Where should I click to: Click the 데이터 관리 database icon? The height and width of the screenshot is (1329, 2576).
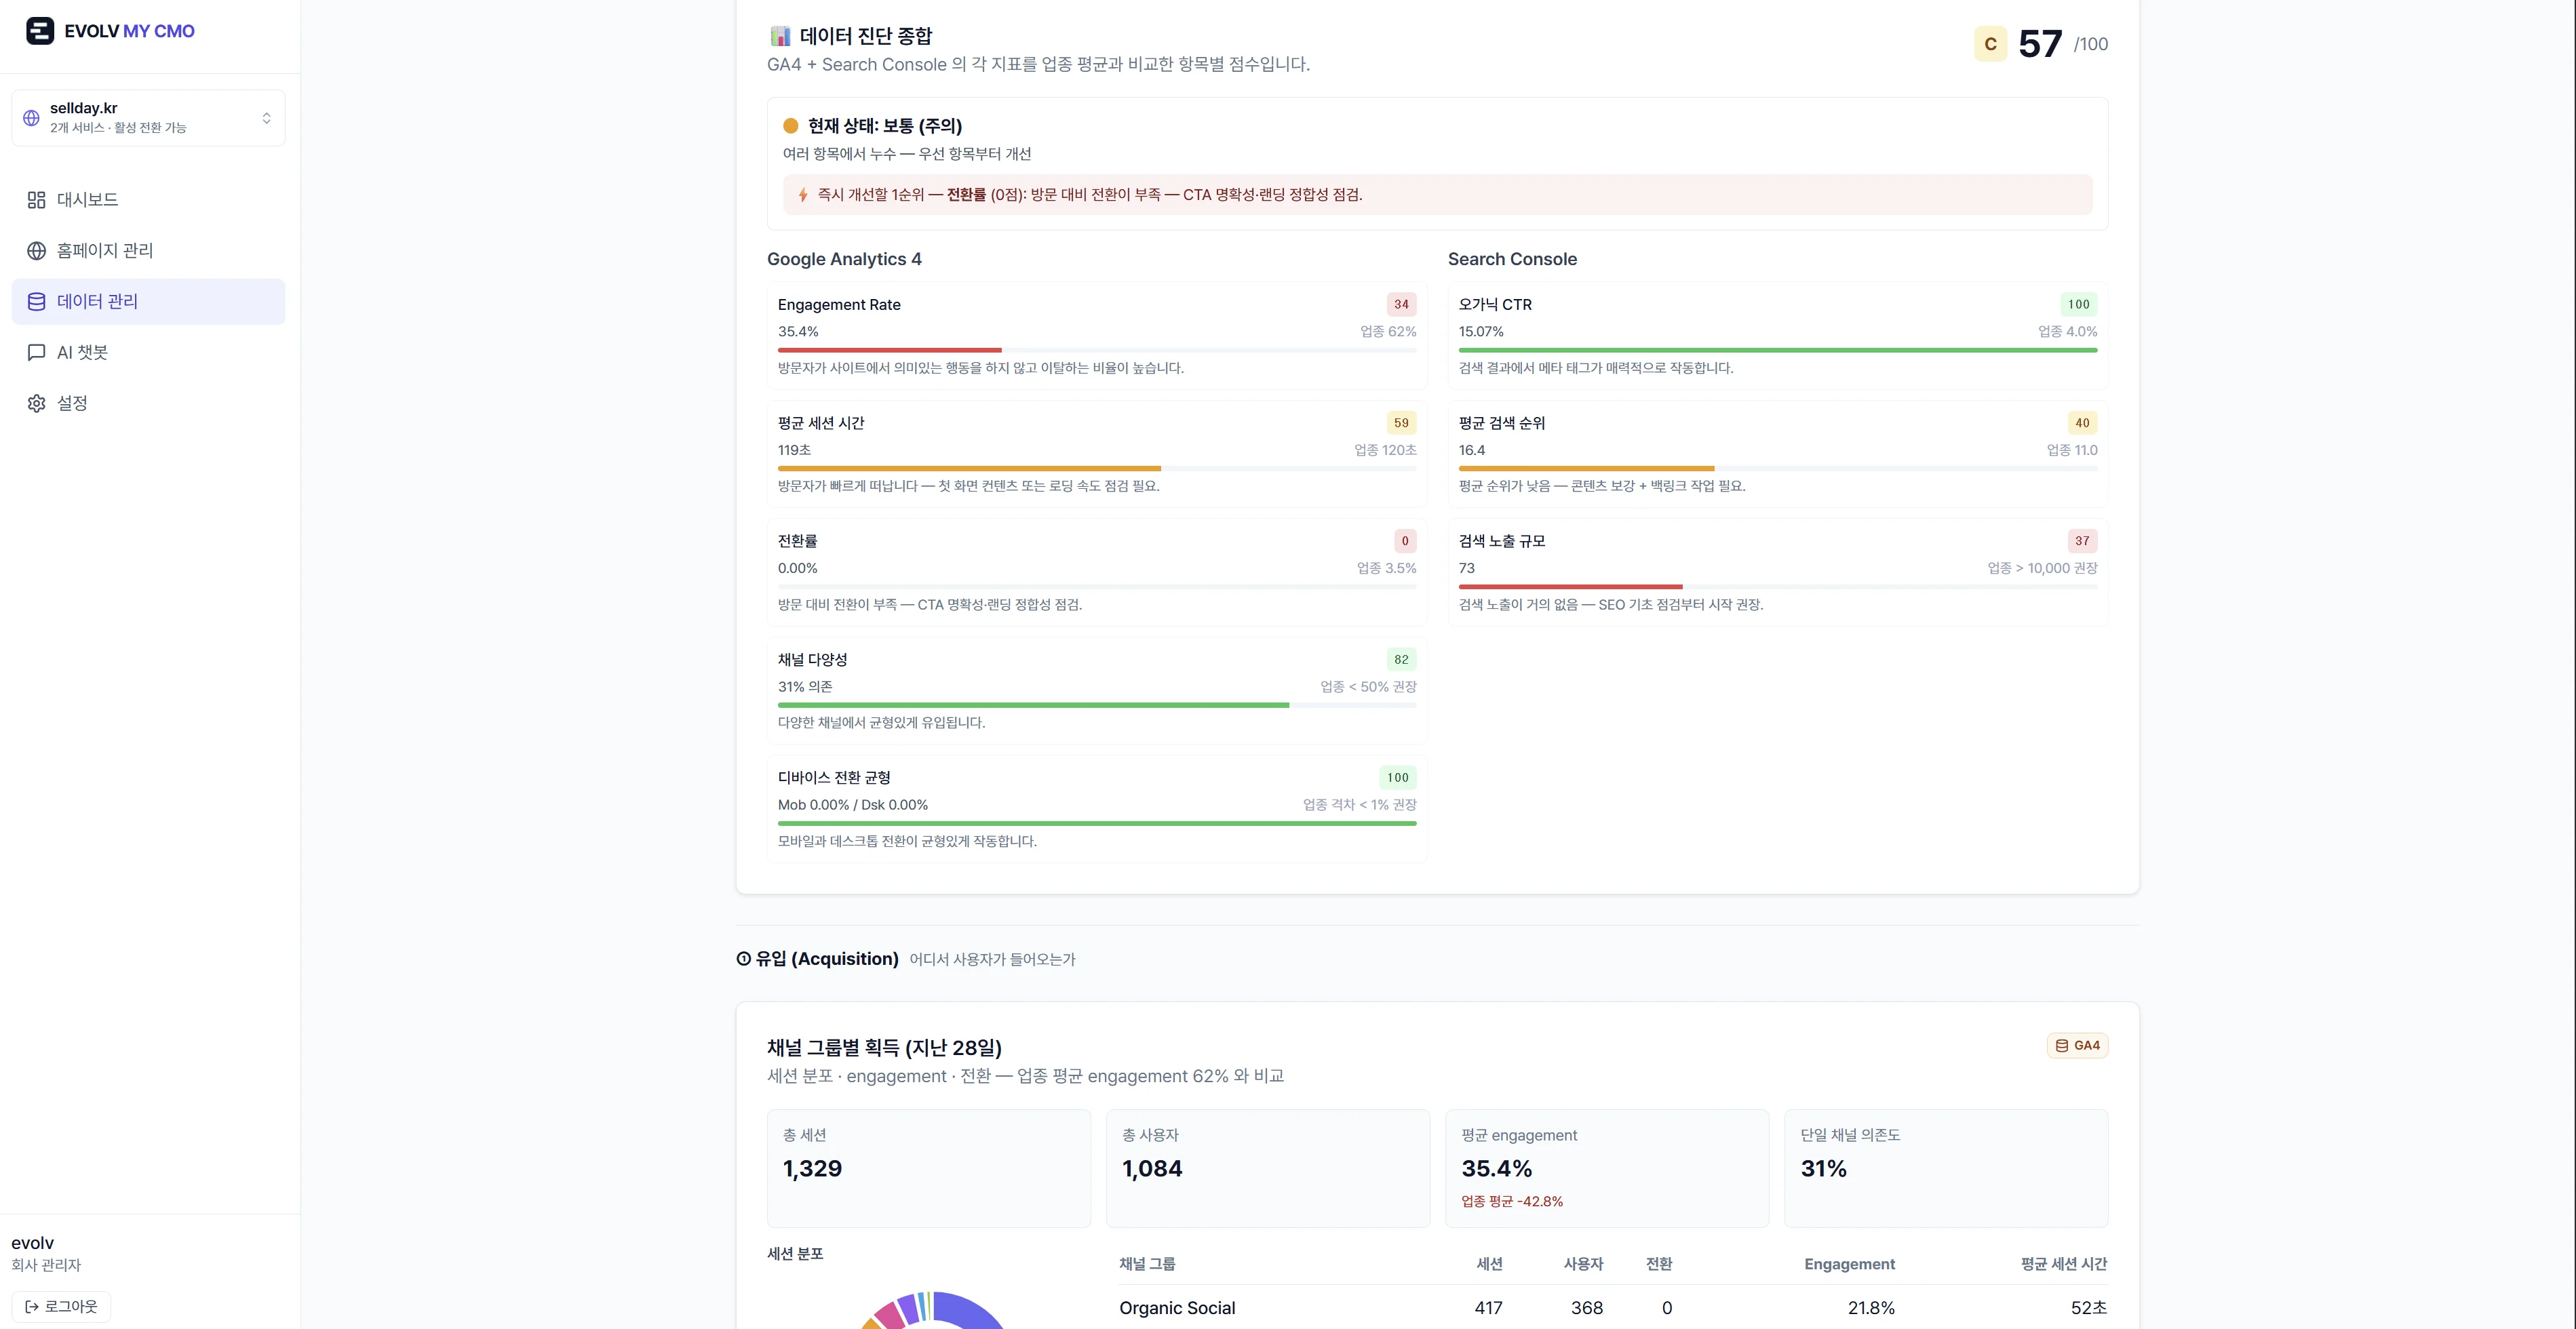(37, 302)
